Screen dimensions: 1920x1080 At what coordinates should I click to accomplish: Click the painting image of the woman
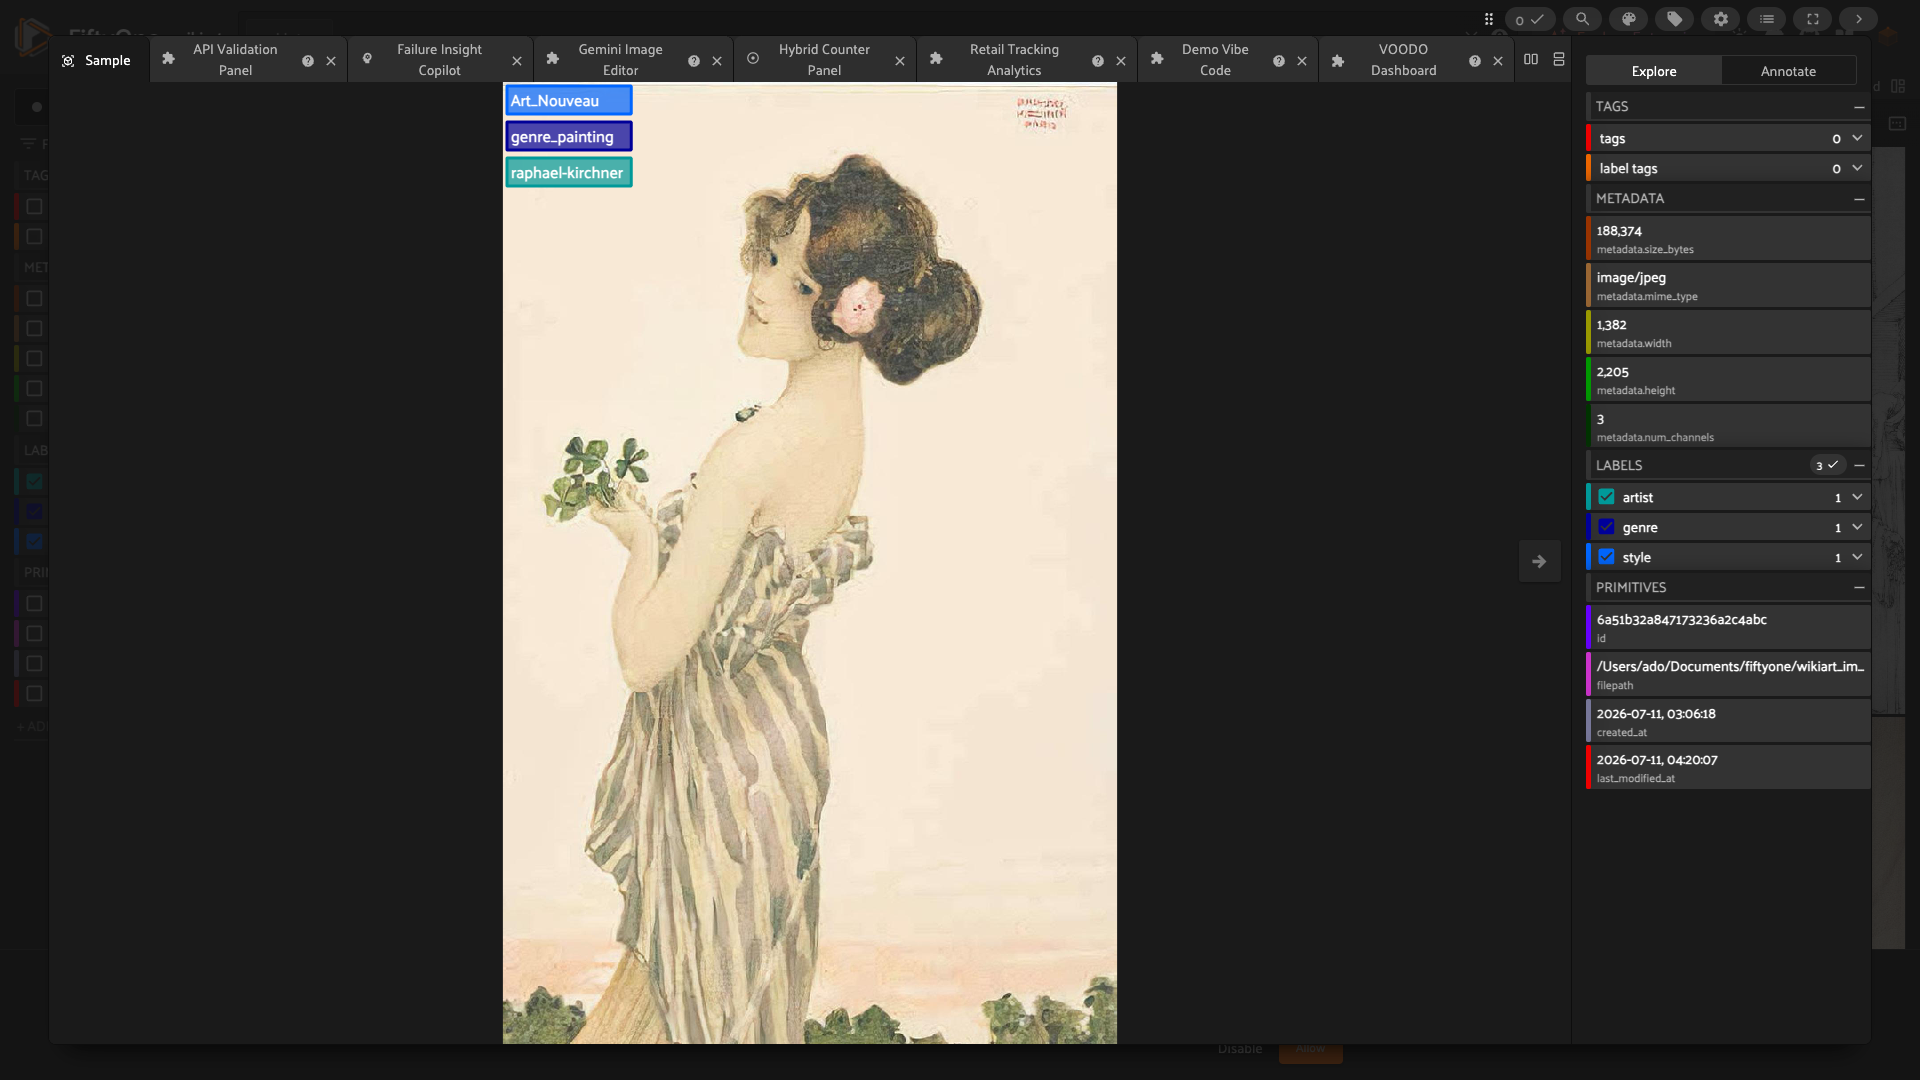pos(809,563)
